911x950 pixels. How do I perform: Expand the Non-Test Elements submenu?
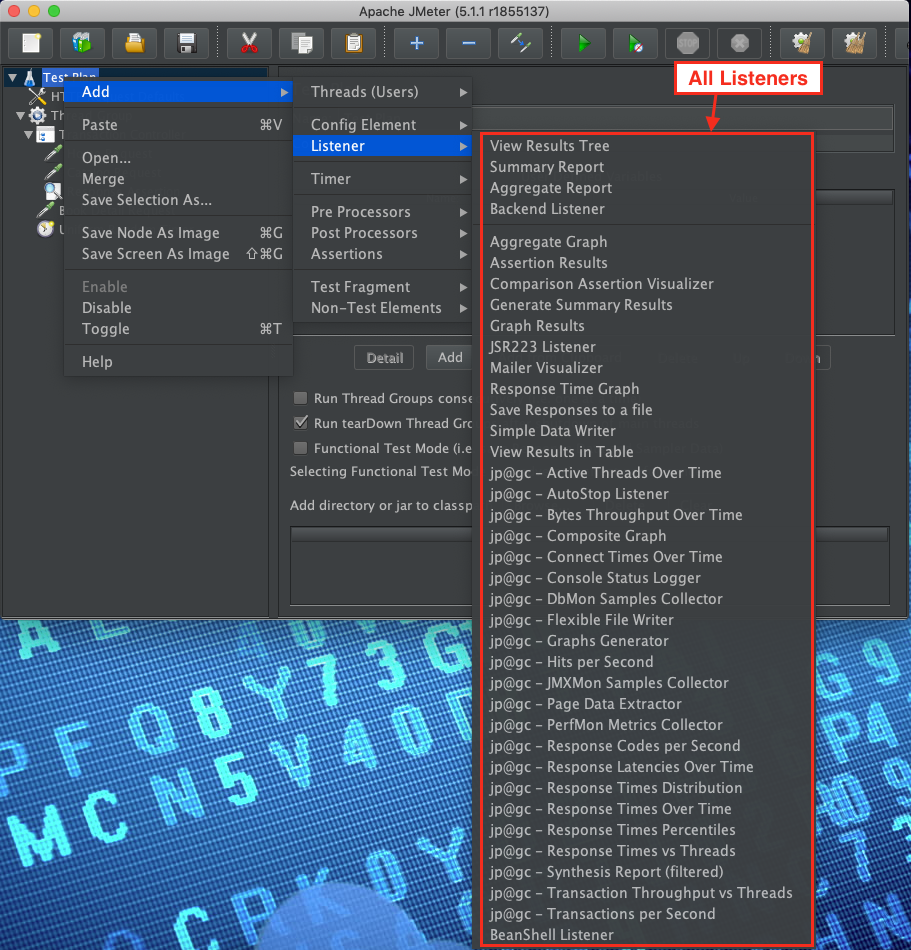[382, 308]
